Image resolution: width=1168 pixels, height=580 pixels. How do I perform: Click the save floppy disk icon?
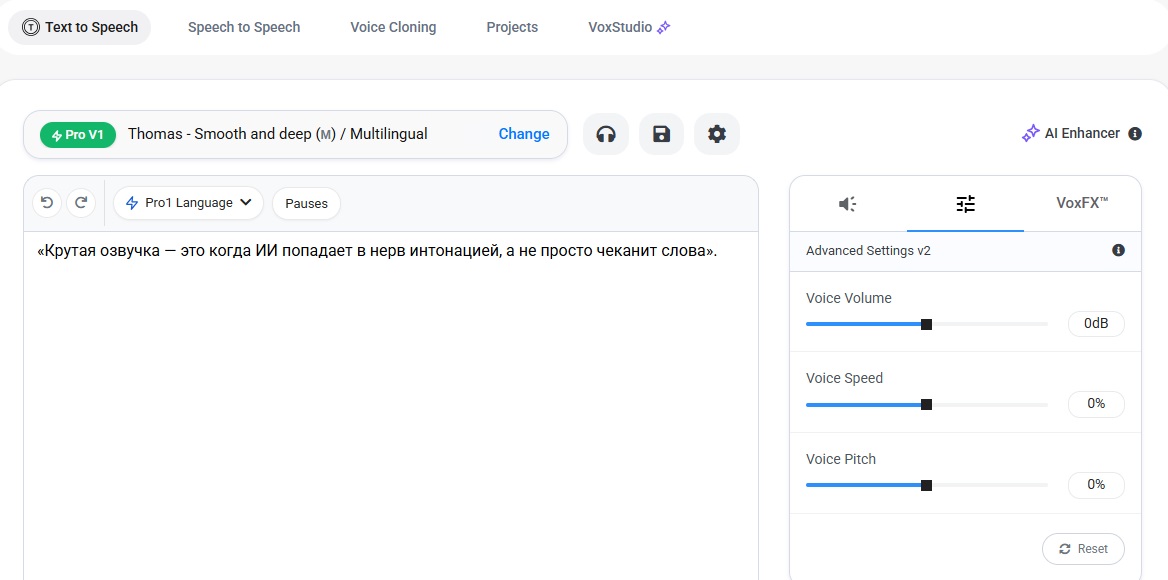click(x=661, y=134)
